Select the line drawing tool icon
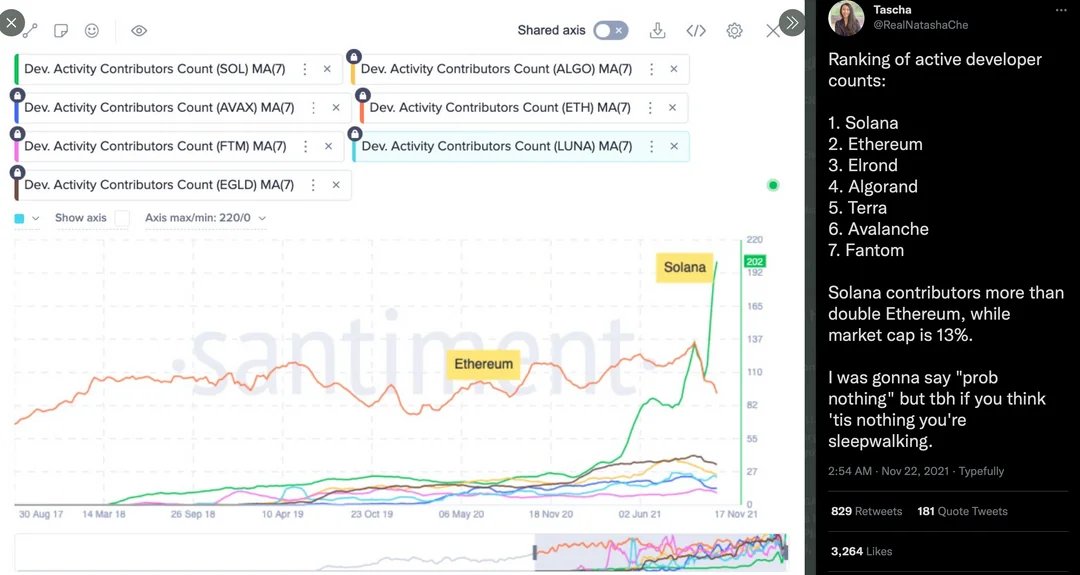 (30, 31)
